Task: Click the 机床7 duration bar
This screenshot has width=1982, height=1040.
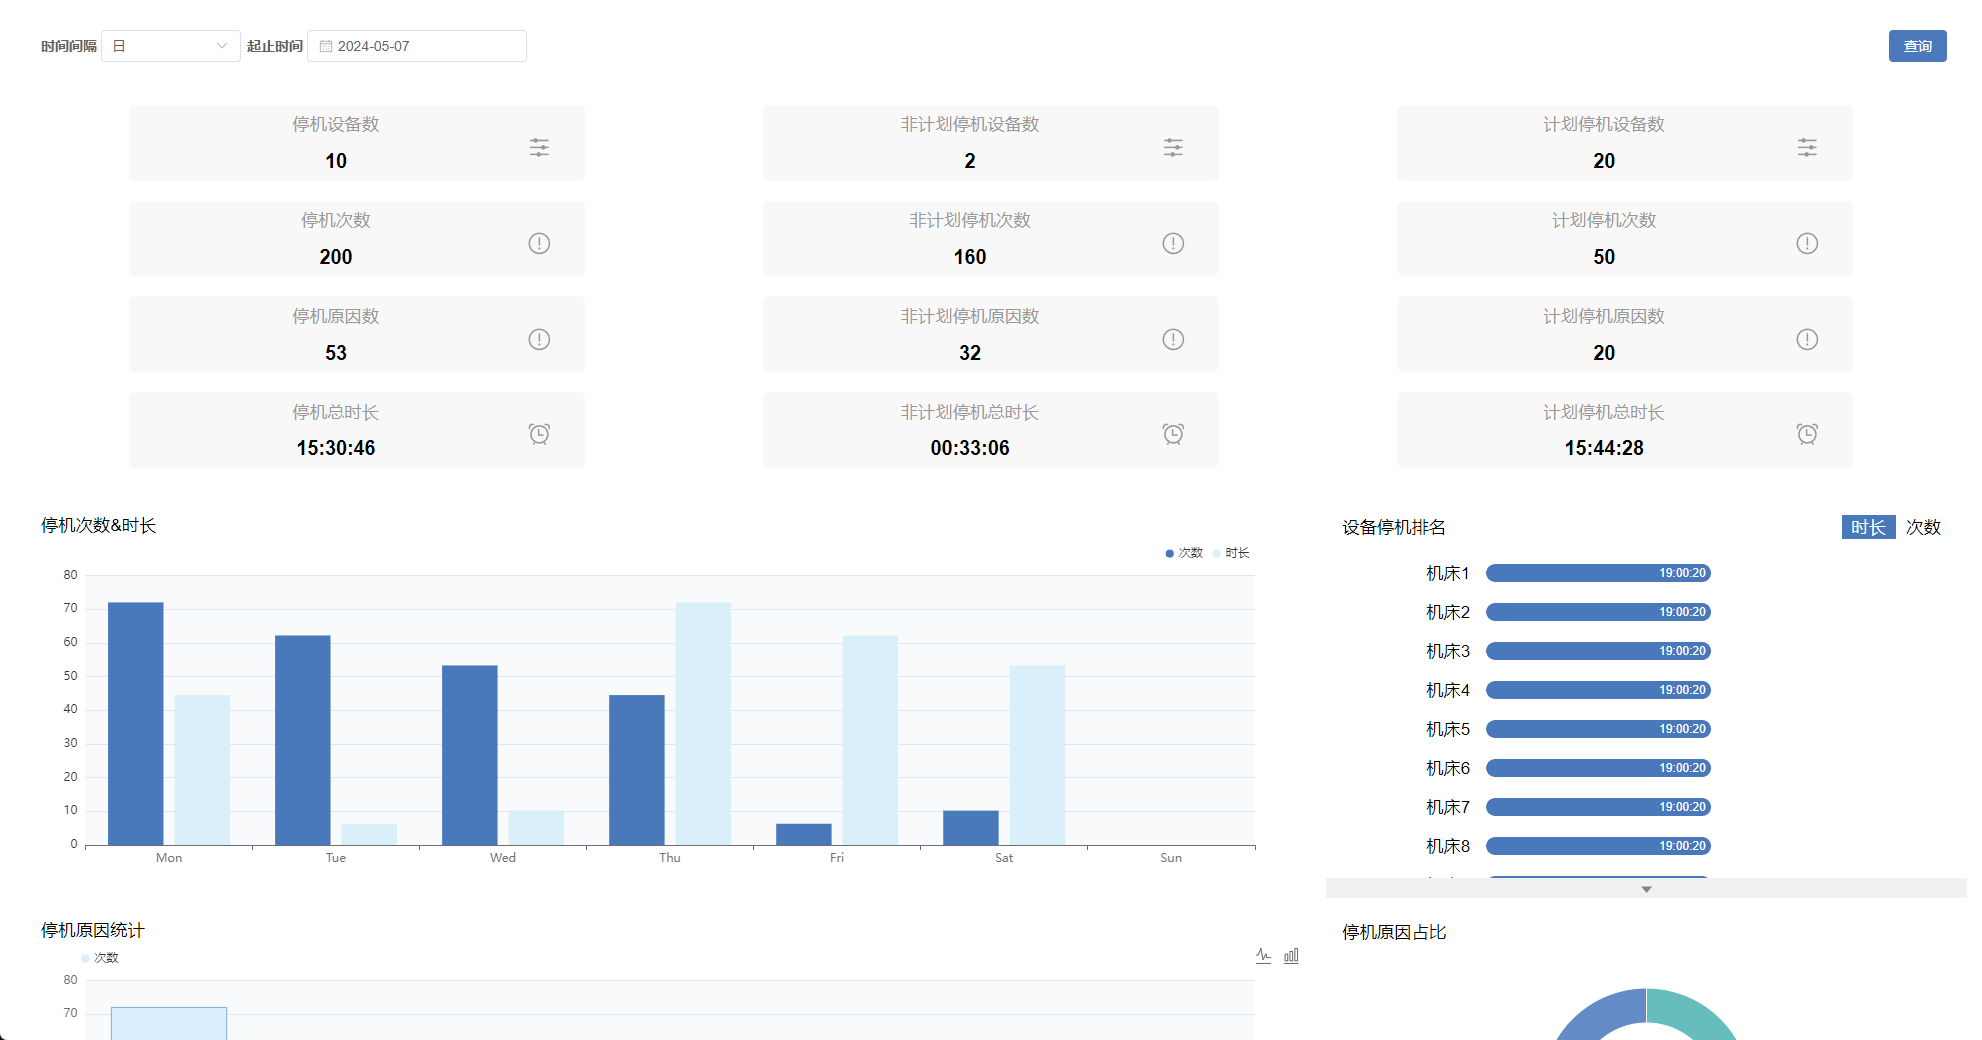Action: 1598,807
